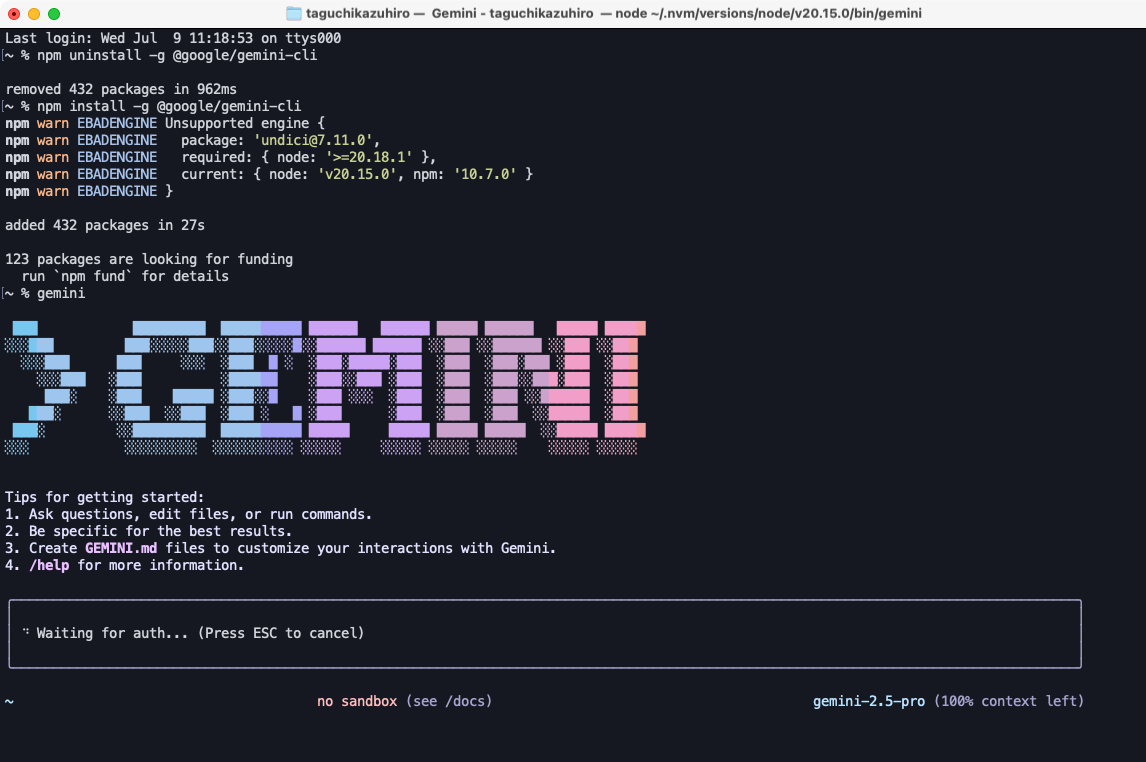Click the 'no sandbox' status text
This screenshot has height=762, width=1146.
pos(357,701)
